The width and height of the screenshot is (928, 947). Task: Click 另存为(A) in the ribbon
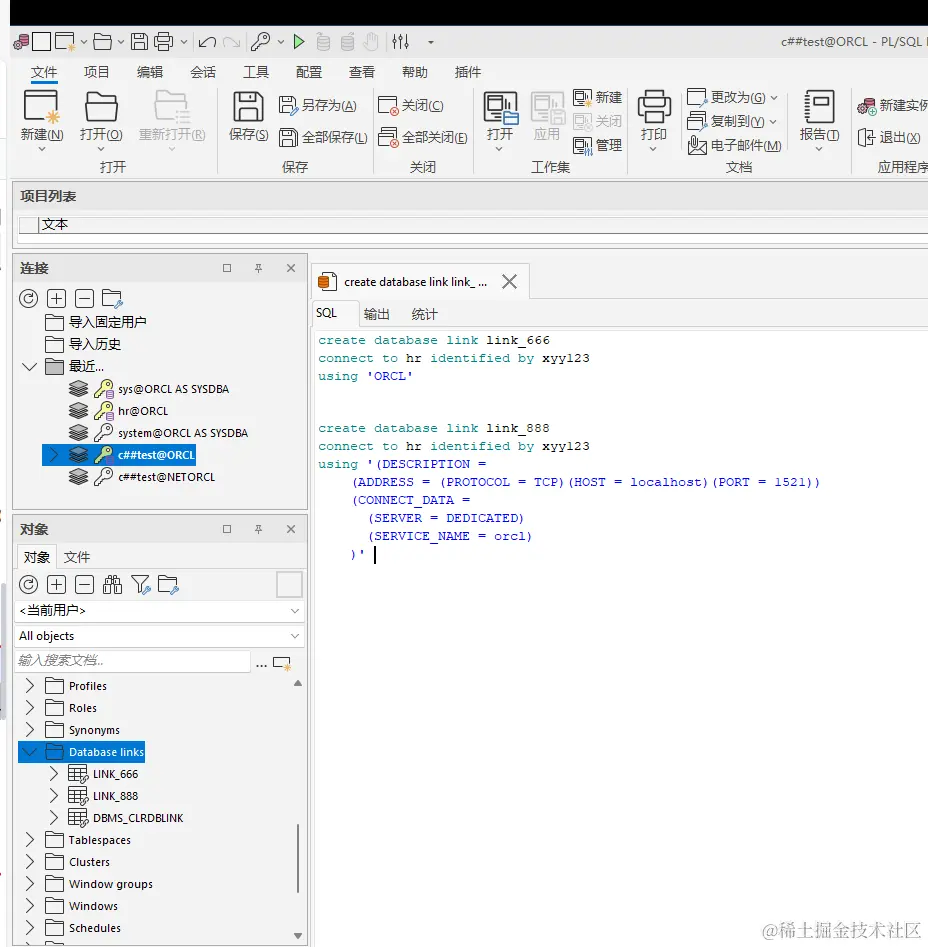[318, 106]
